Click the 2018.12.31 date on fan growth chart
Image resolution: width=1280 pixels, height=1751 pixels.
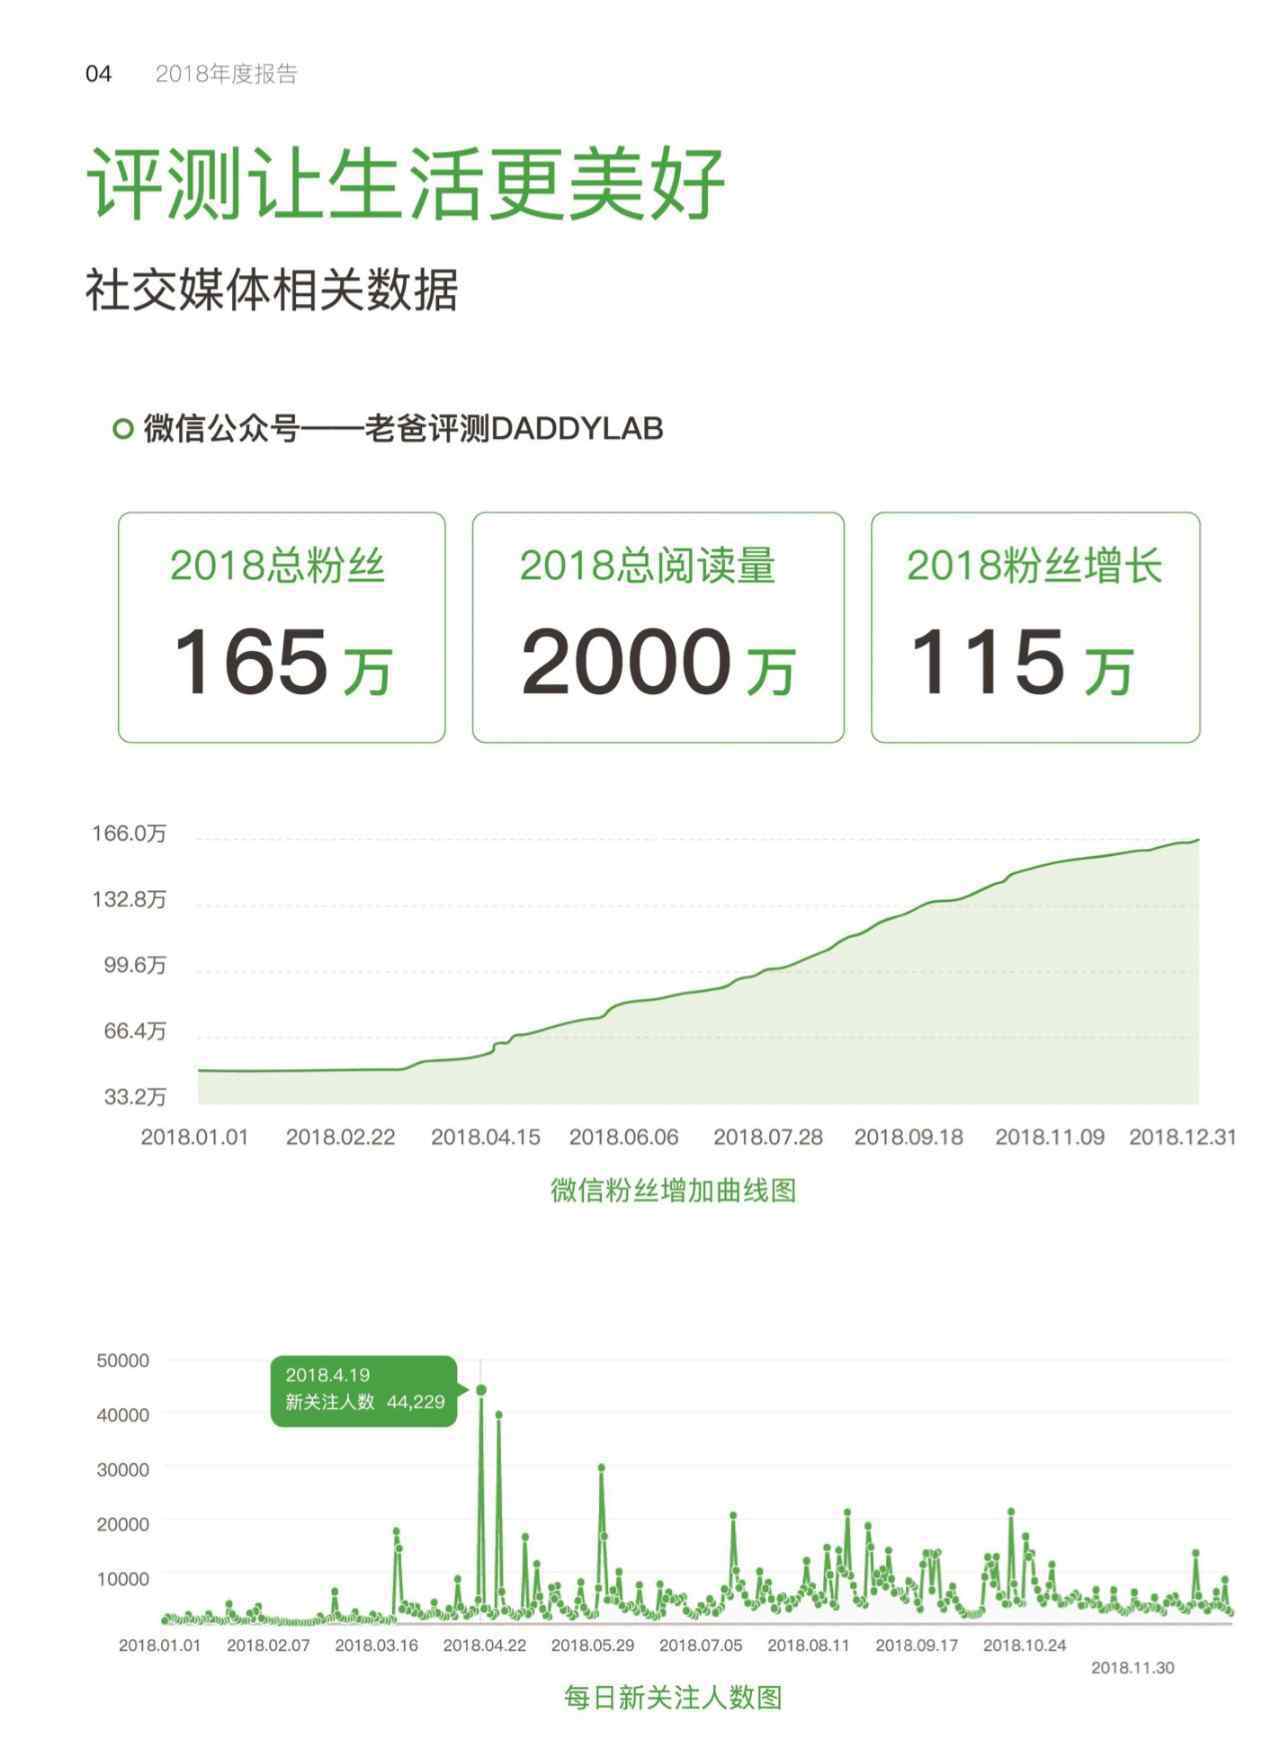1182,1137
